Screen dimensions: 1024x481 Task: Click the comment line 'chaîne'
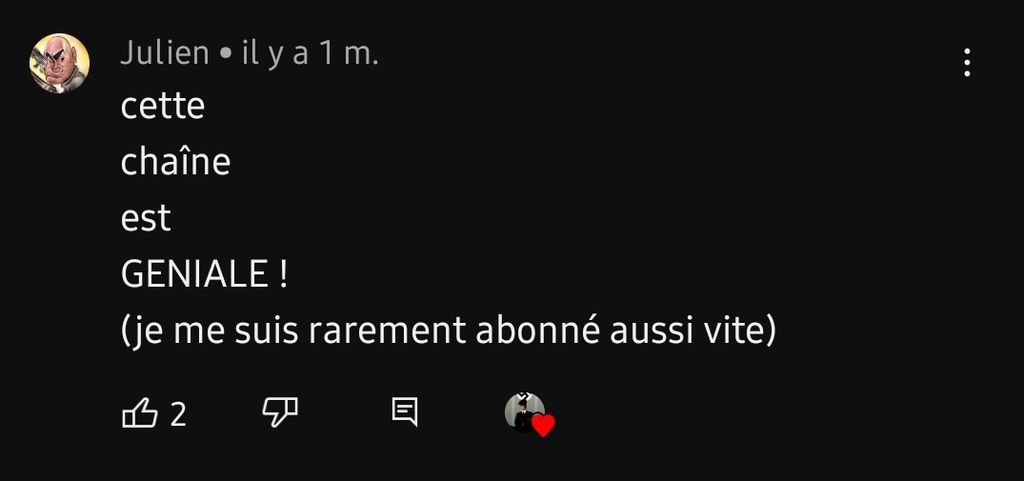coord(176,161)
